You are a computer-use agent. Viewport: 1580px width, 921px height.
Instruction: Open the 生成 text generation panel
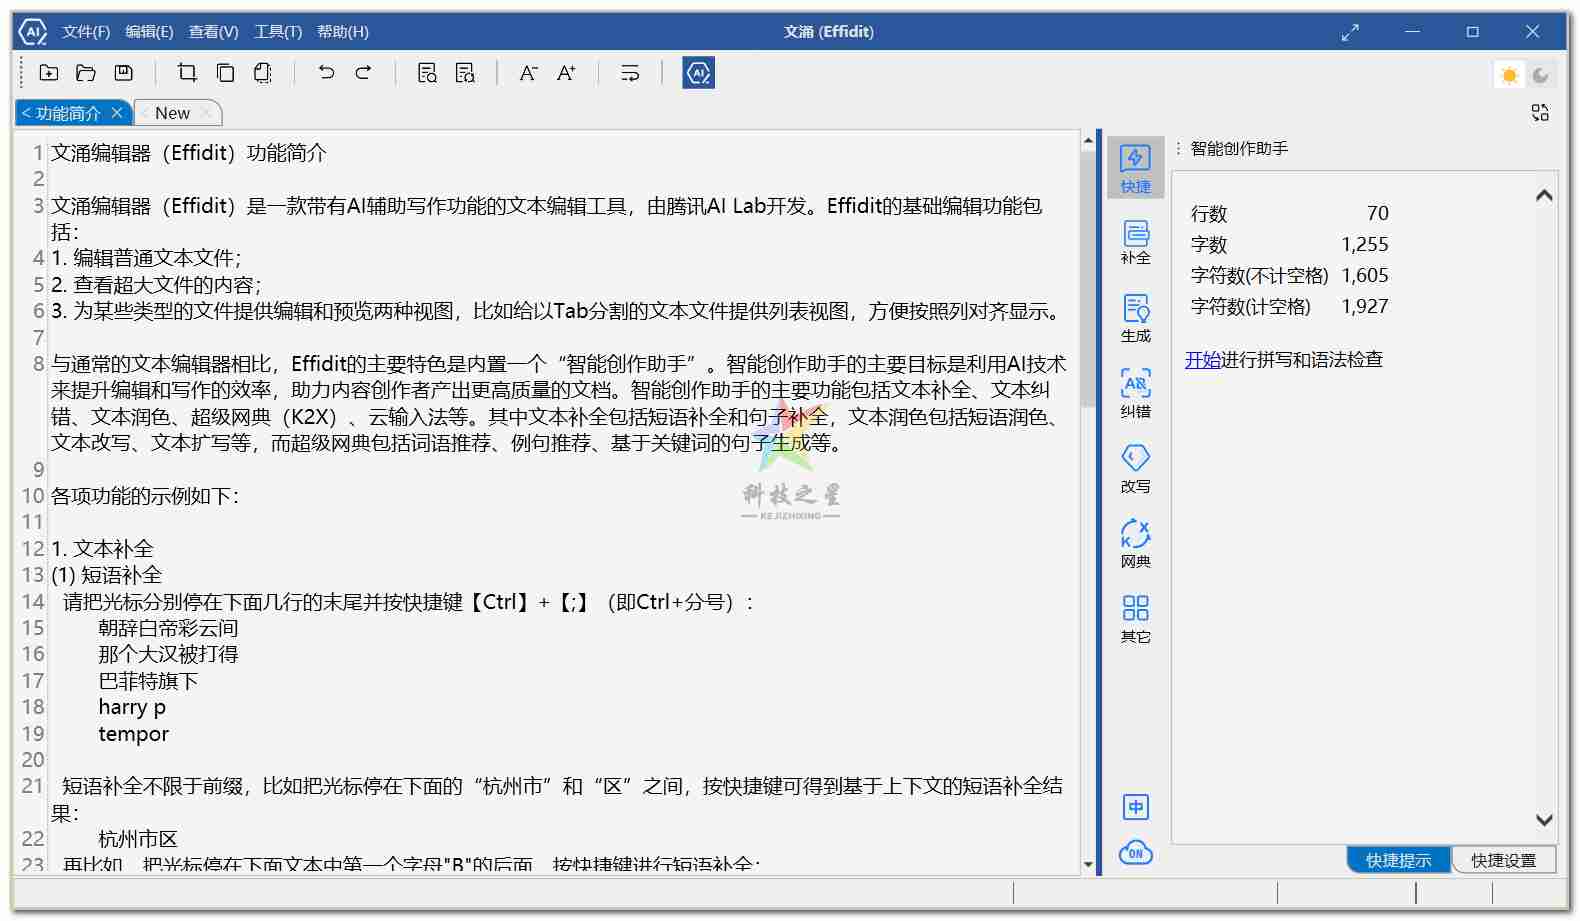coord(1135,318)
